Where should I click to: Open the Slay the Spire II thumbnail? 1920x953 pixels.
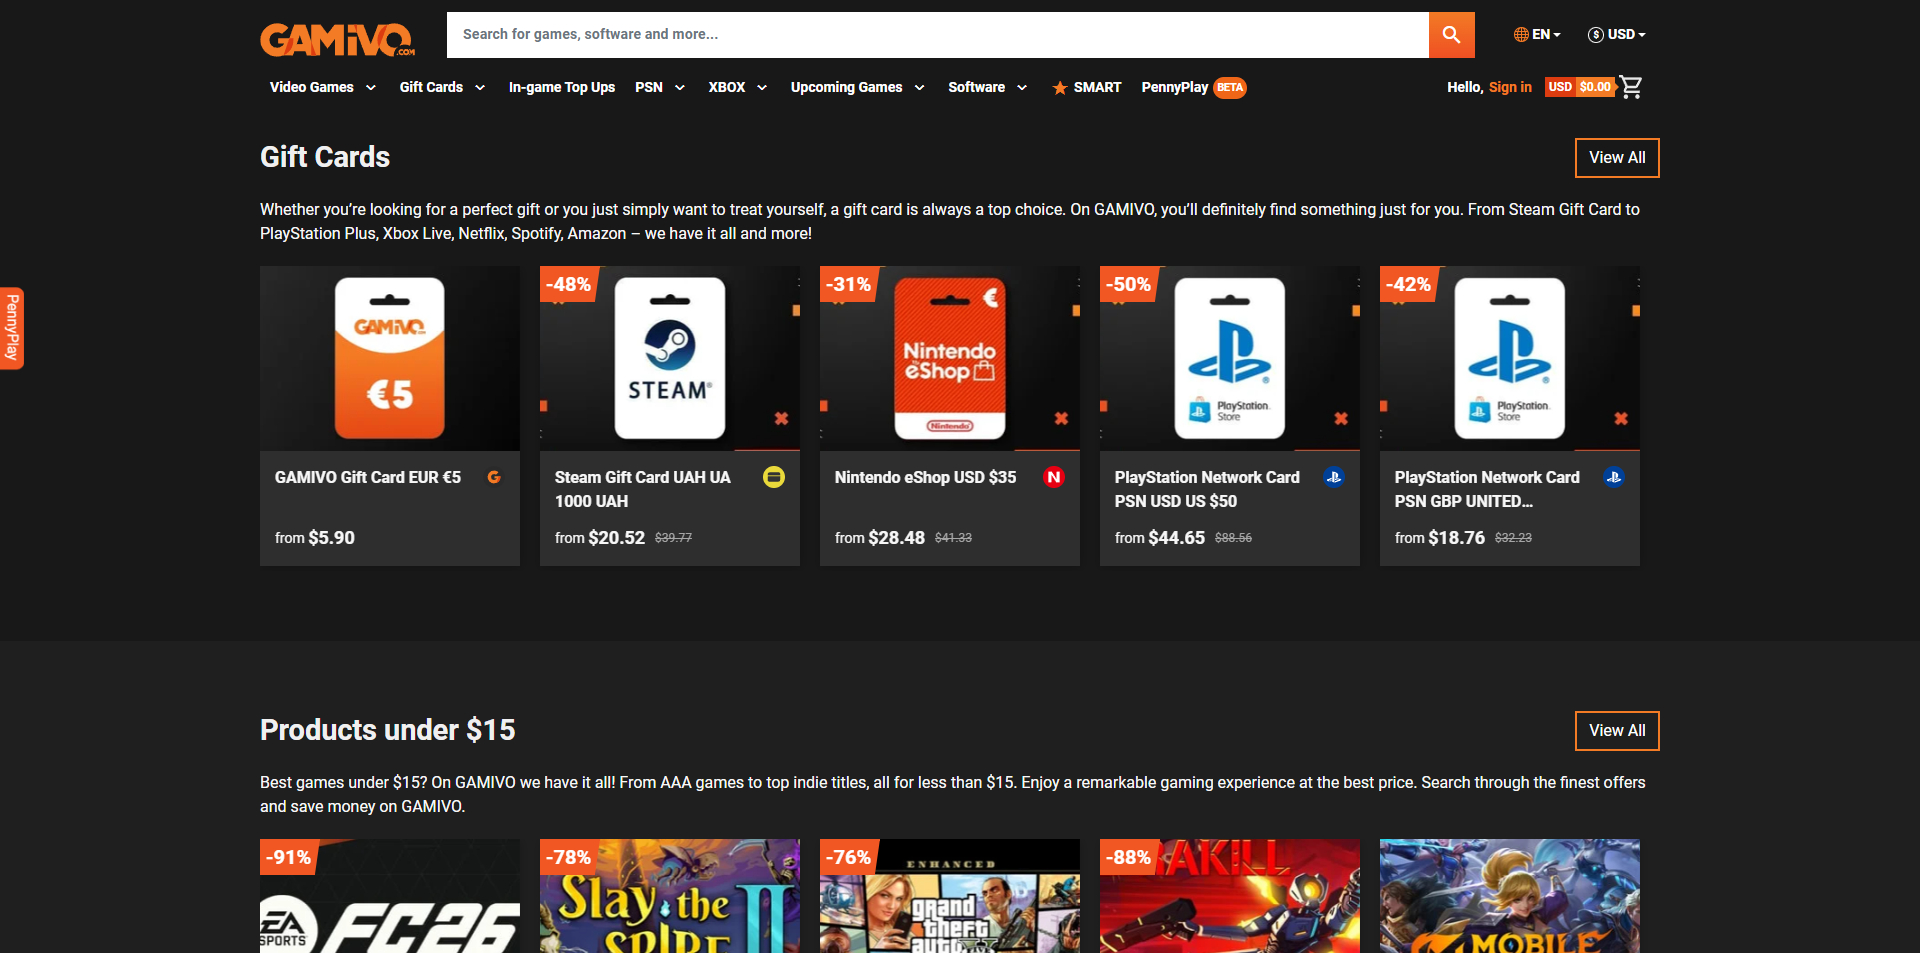coord(670,896)
